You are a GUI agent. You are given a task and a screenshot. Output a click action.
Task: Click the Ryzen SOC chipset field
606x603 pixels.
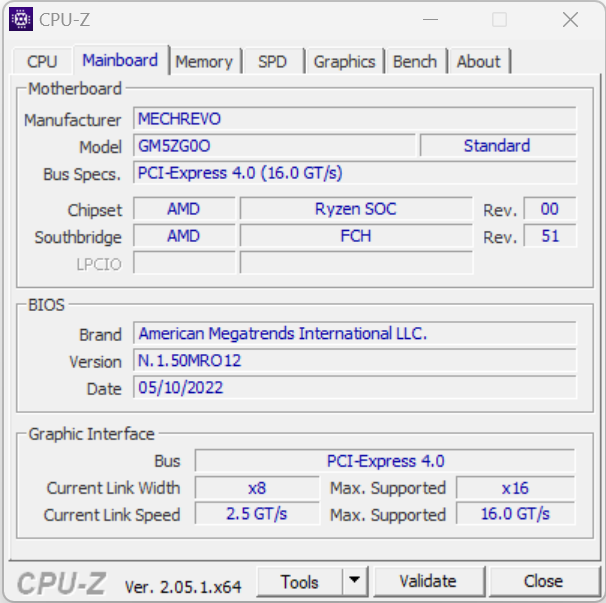click(356, 209)
